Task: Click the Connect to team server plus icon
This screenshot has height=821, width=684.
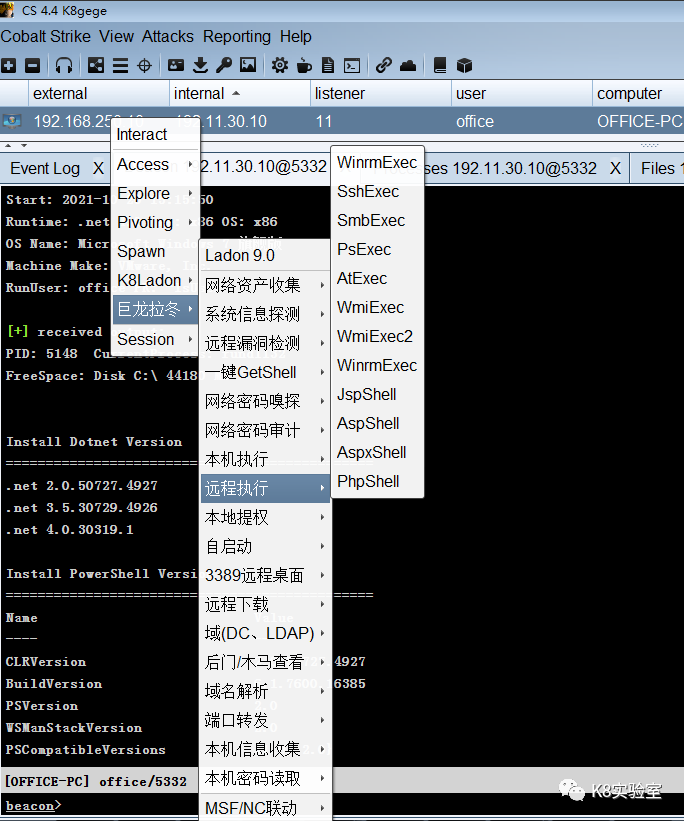Action: coord(8,65)
